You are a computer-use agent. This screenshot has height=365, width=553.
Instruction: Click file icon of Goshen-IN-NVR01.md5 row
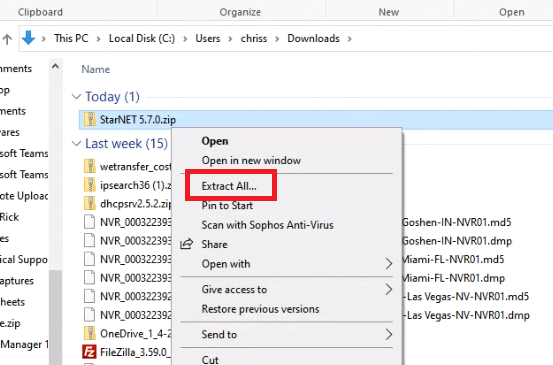pyautogui.click(x=90, y=222)
